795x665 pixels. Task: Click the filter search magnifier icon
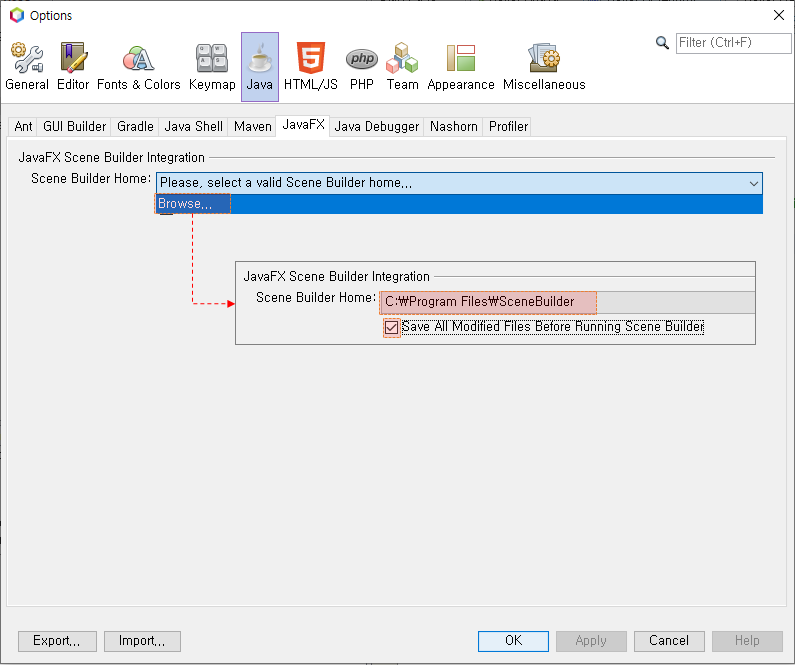[x=662, y=43]
